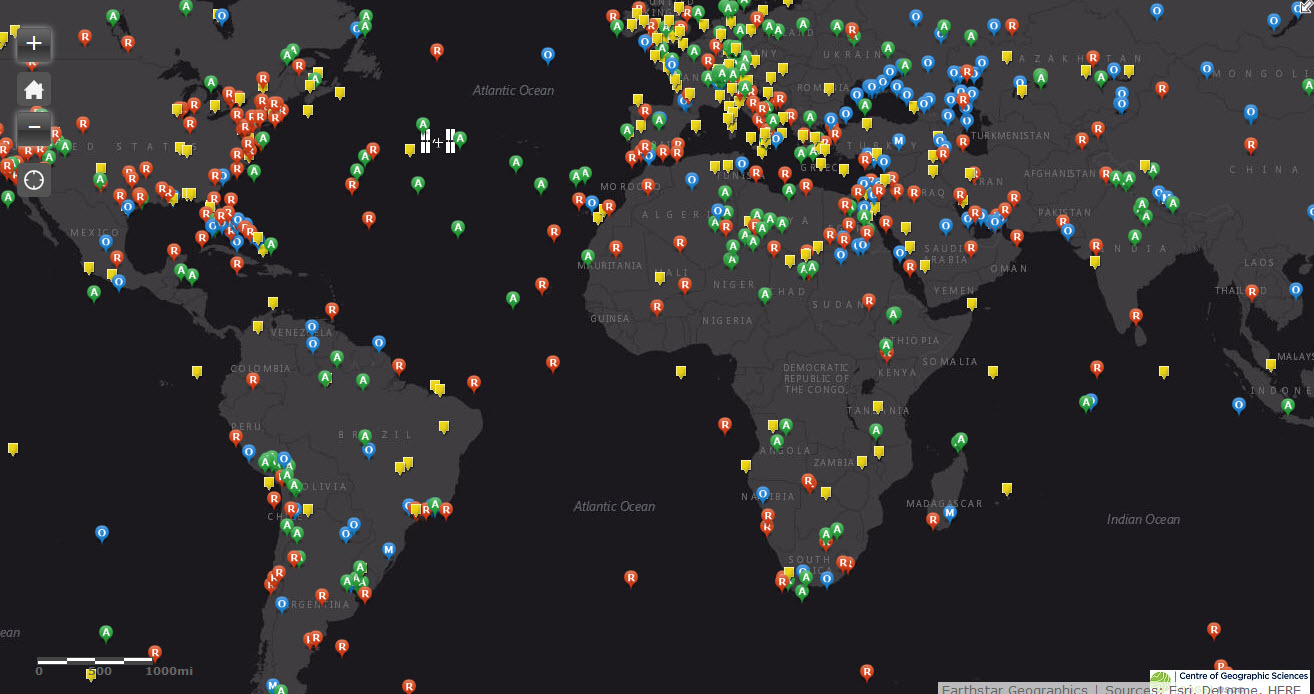Select red R marker in South Atlantic Ocean

tap(631, 577)
